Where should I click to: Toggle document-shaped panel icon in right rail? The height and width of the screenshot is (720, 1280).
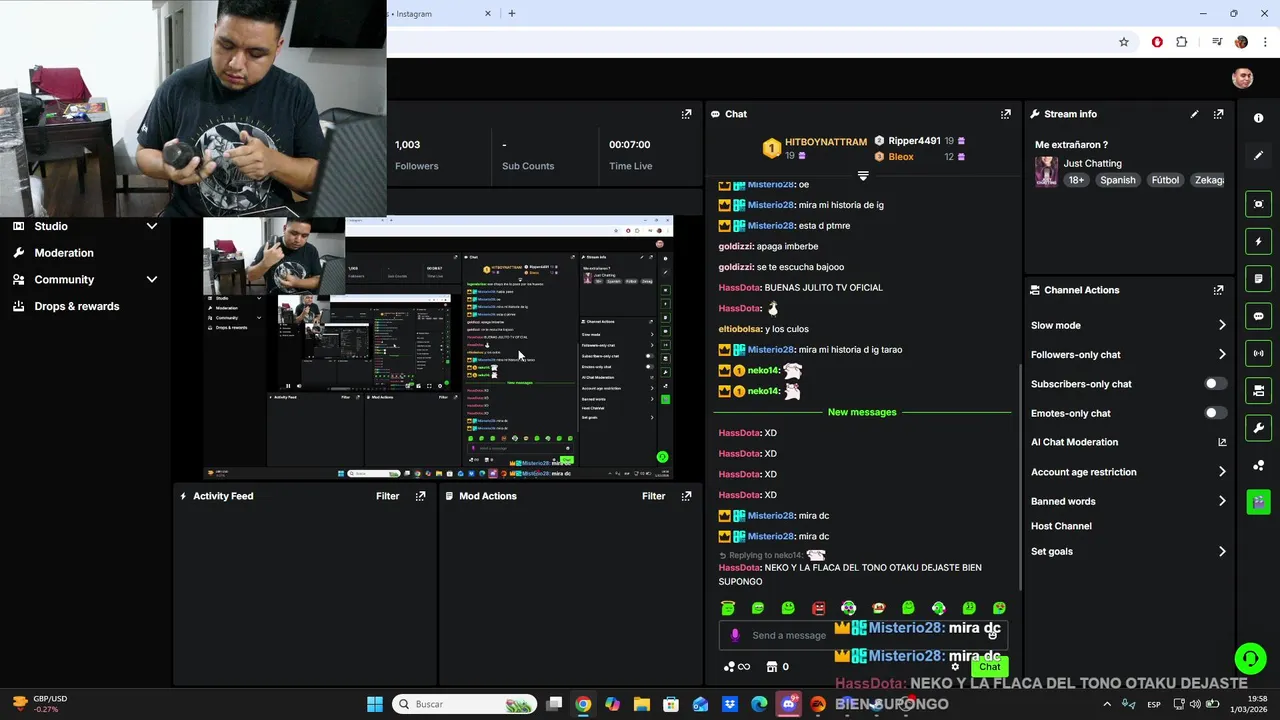pos(1258,278)
